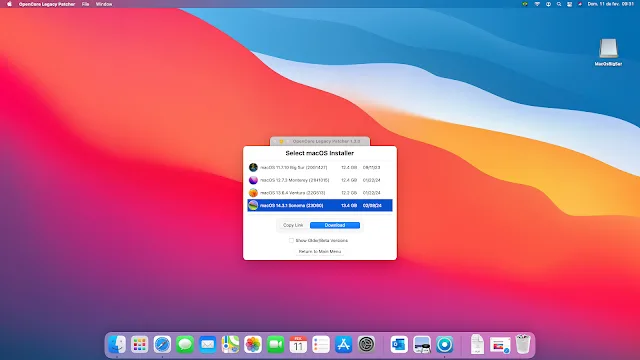This screenshot has width=640, height=360.
Task: Select the macOS 14.3.1 Sonoma installer row
Action: click(x=320, y=205)
